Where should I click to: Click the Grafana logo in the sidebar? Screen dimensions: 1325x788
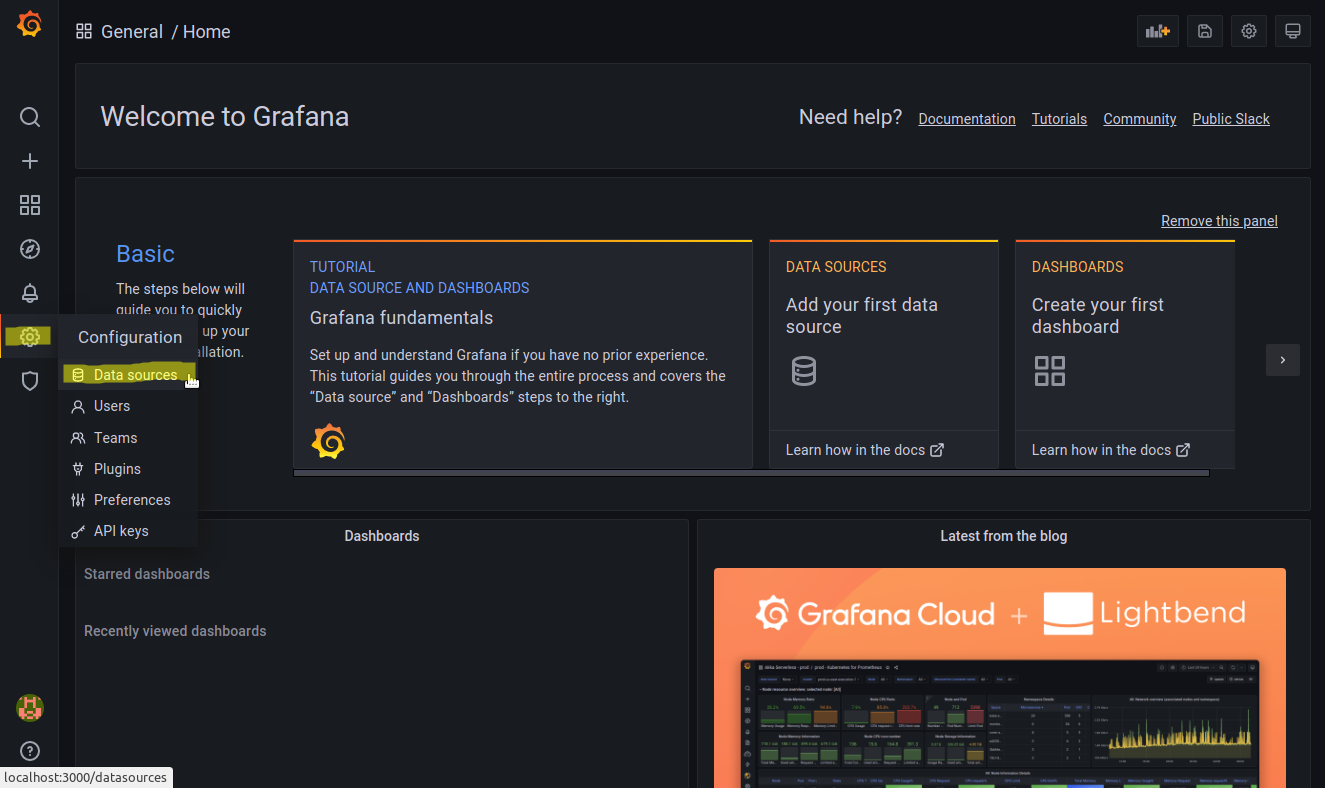coord(30,25)
